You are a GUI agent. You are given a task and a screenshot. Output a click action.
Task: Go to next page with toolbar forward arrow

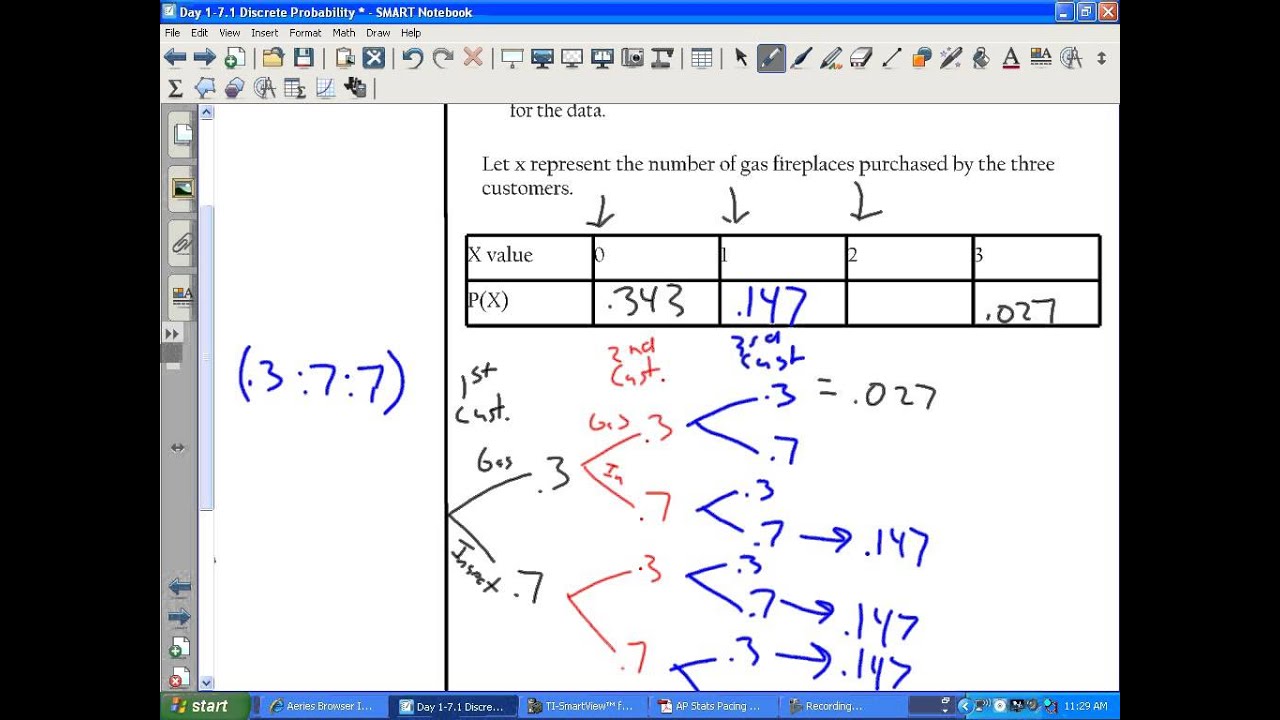205,58
